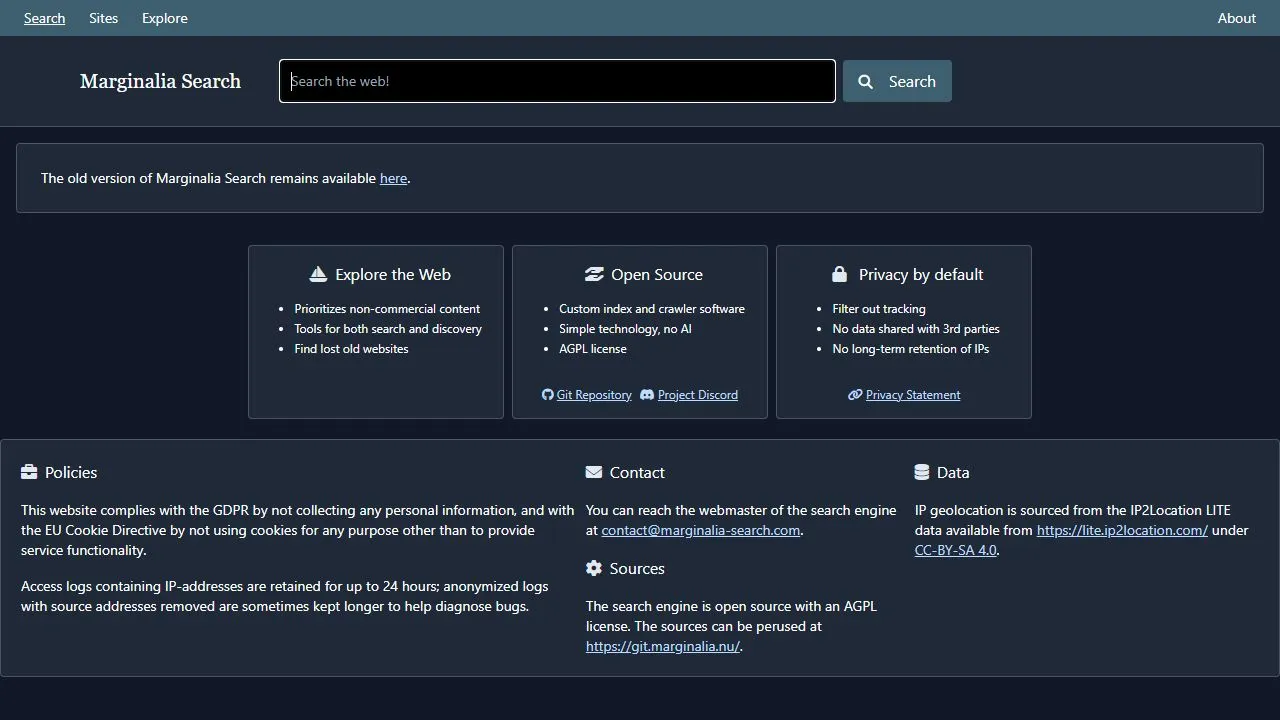Click the GDPR compliance paragraph in Policies

pyautogui.click(x=298, y=530)
